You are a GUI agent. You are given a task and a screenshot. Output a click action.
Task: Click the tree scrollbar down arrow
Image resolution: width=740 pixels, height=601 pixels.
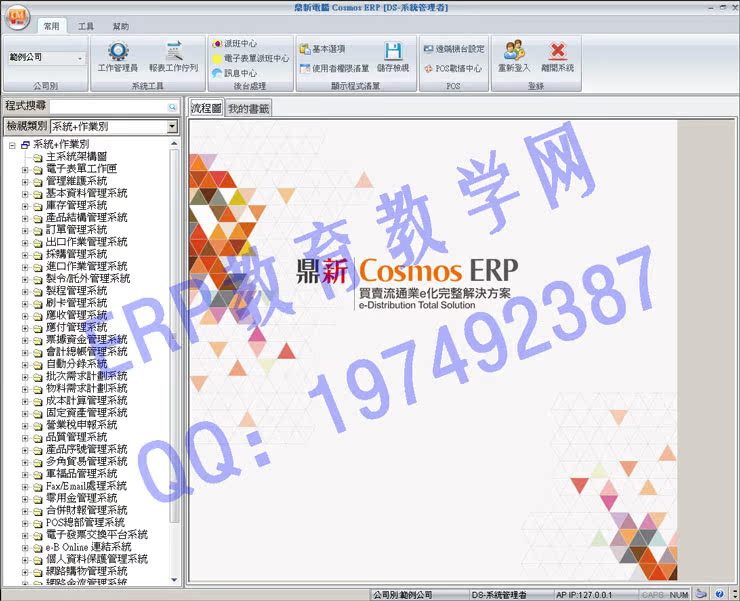174,580
